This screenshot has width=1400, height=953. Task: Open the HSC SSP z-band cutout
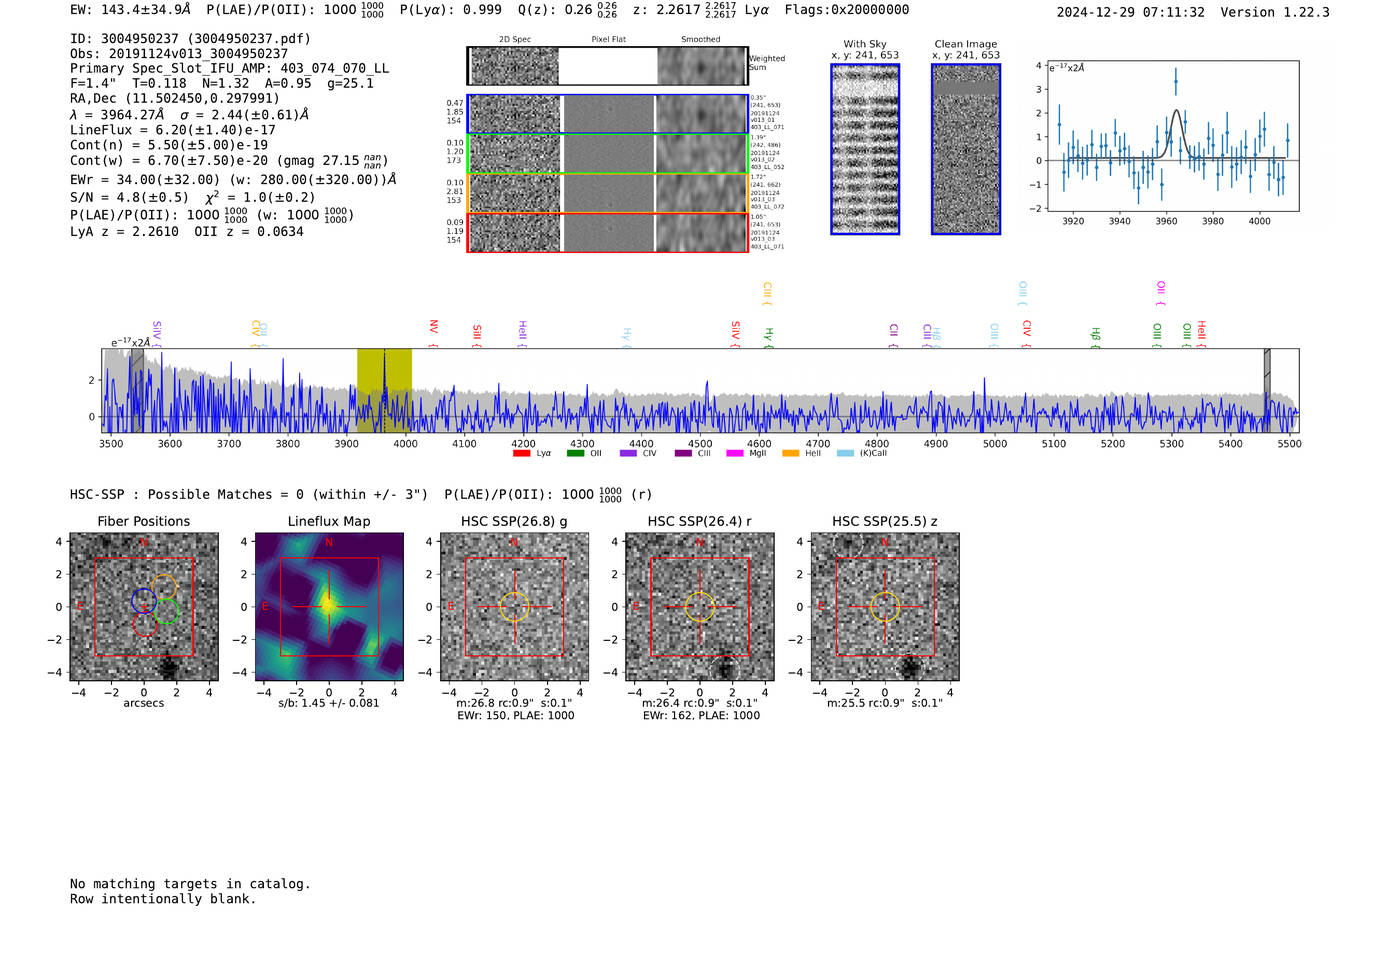pyautogui.click(x=885, y=607)
